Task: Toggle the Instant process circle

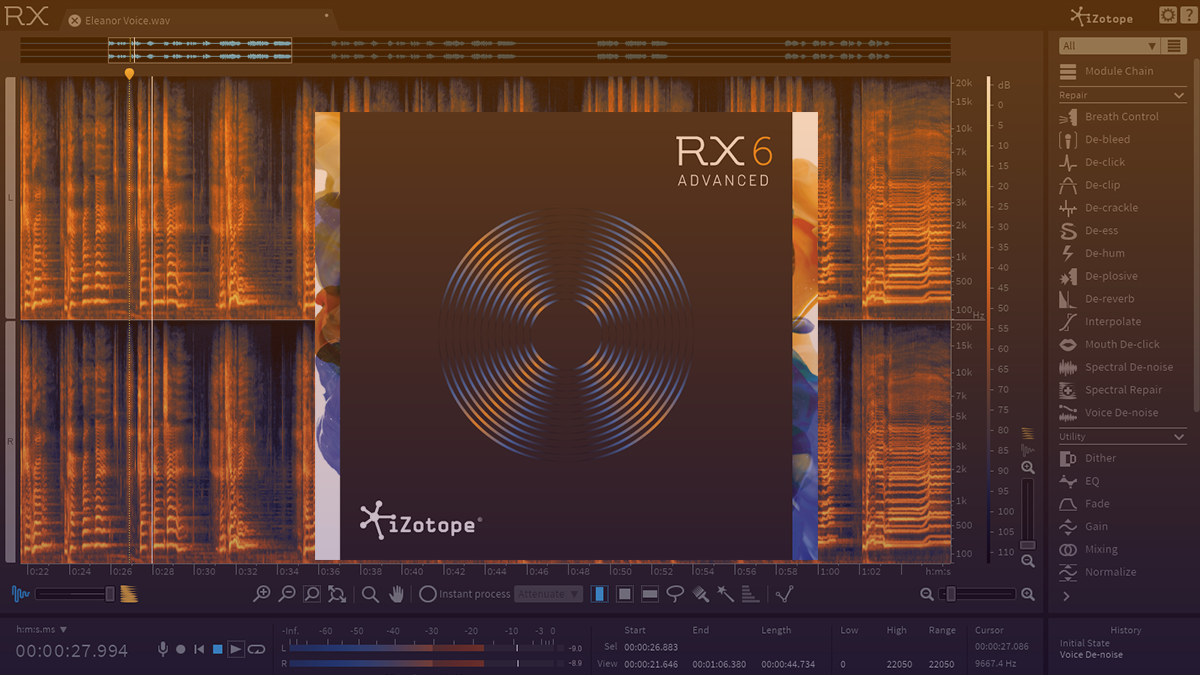Action: coord(428,594)
